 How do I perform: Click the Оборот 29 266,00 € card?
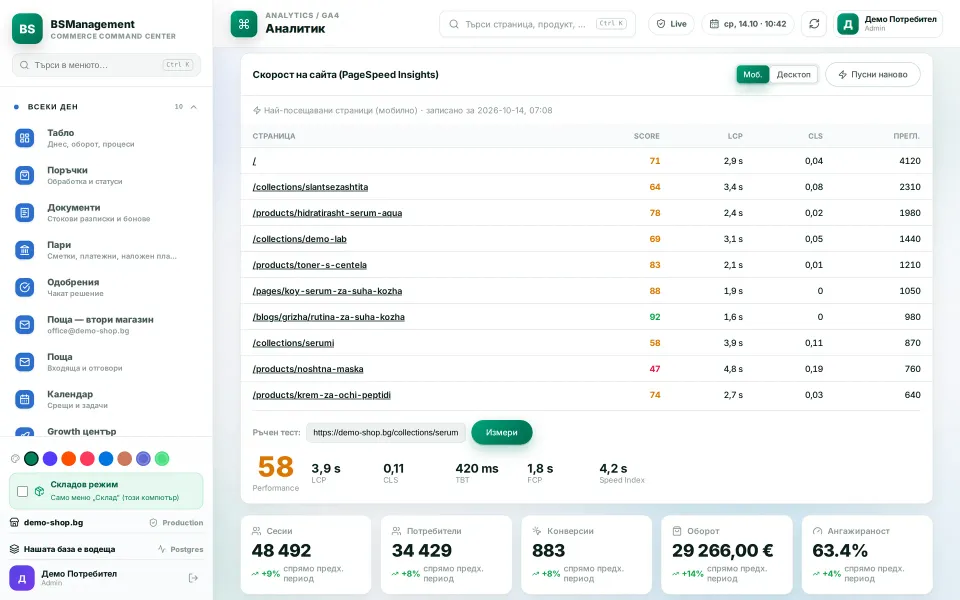(x=727, y=555)
